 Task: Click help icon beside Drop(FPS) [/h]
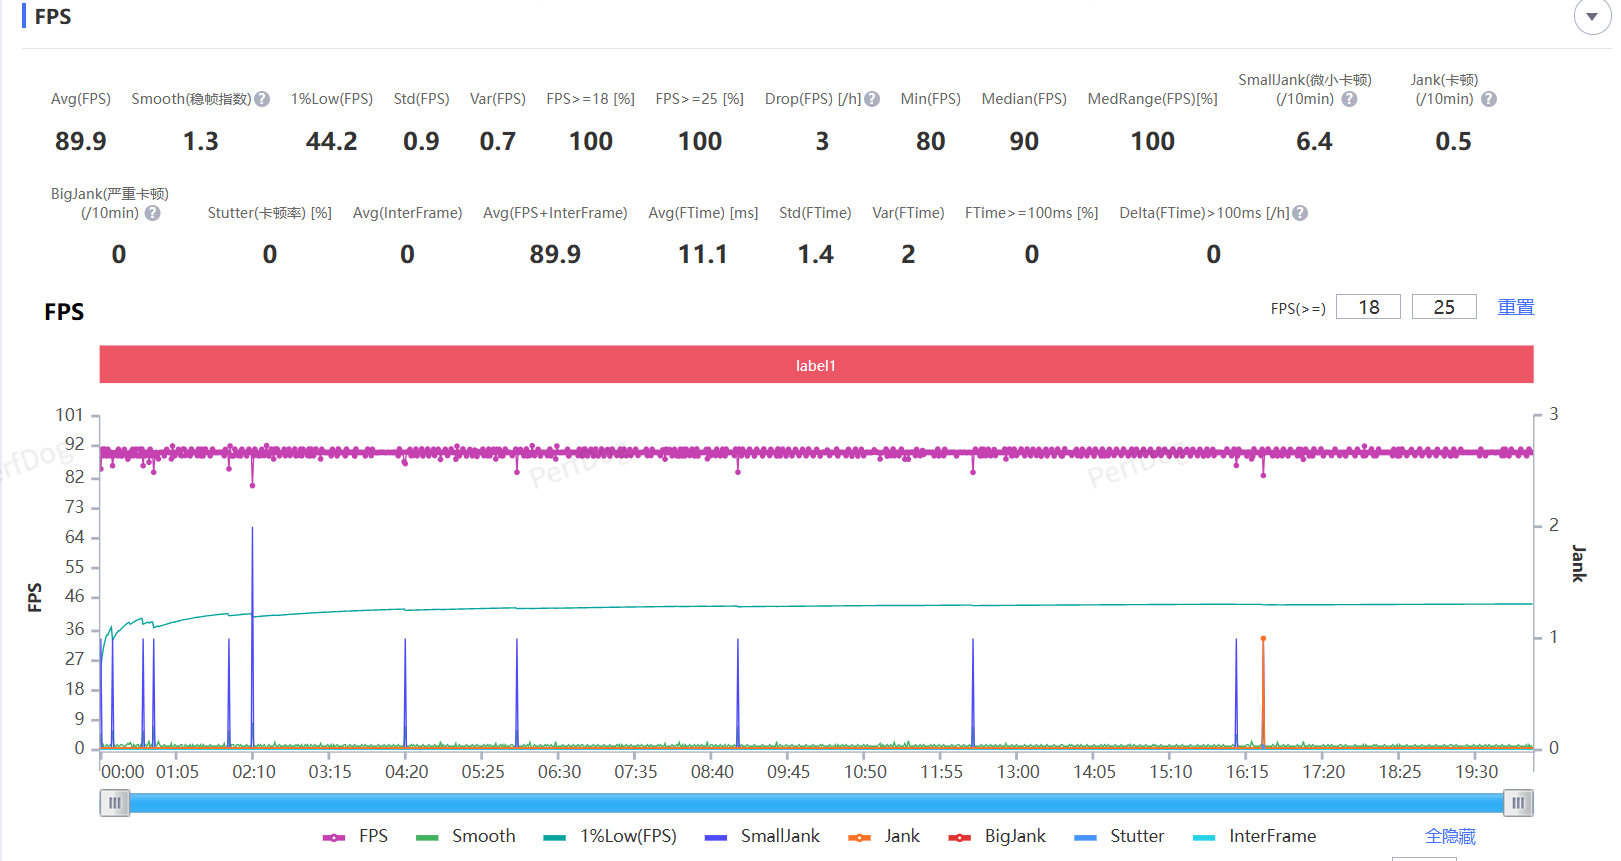[872, 99]
